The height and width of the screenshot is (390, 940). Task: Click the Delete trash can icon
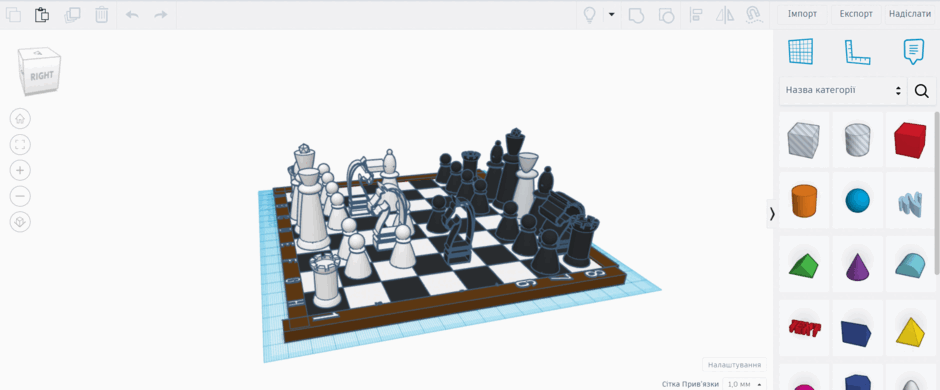coord(102,14)
